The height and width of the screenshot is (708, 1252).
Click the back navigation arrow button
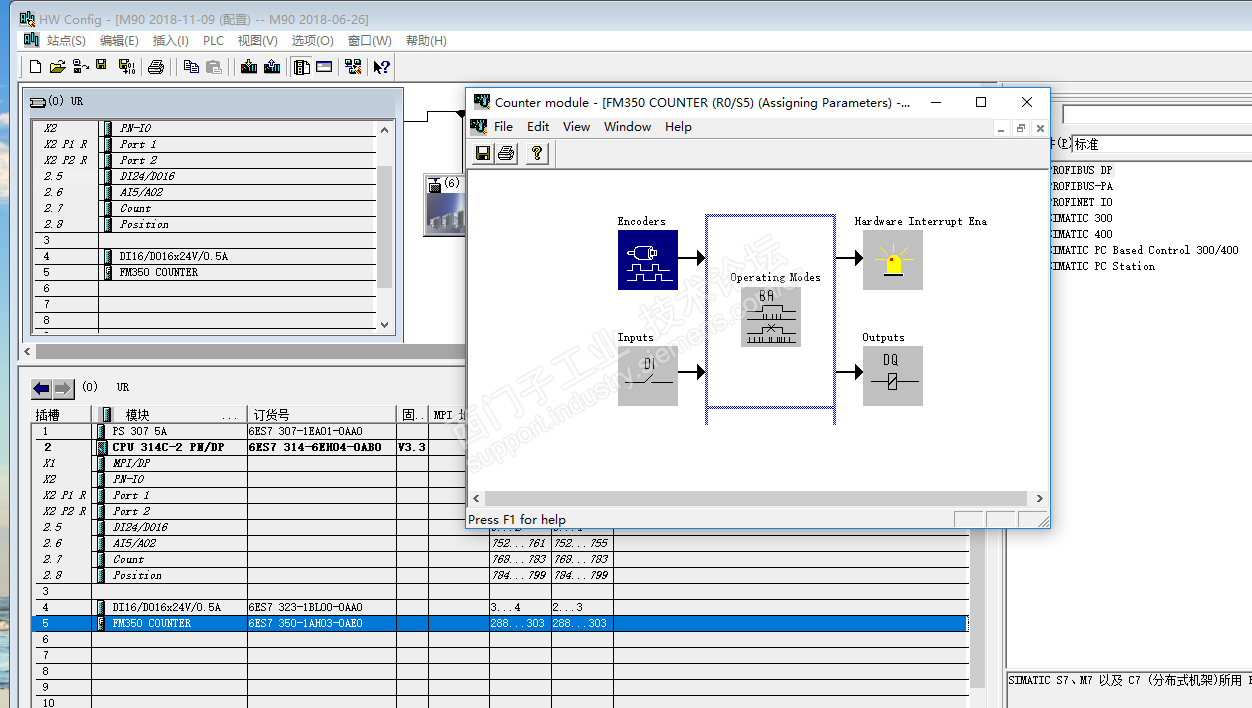pos(41,388)
